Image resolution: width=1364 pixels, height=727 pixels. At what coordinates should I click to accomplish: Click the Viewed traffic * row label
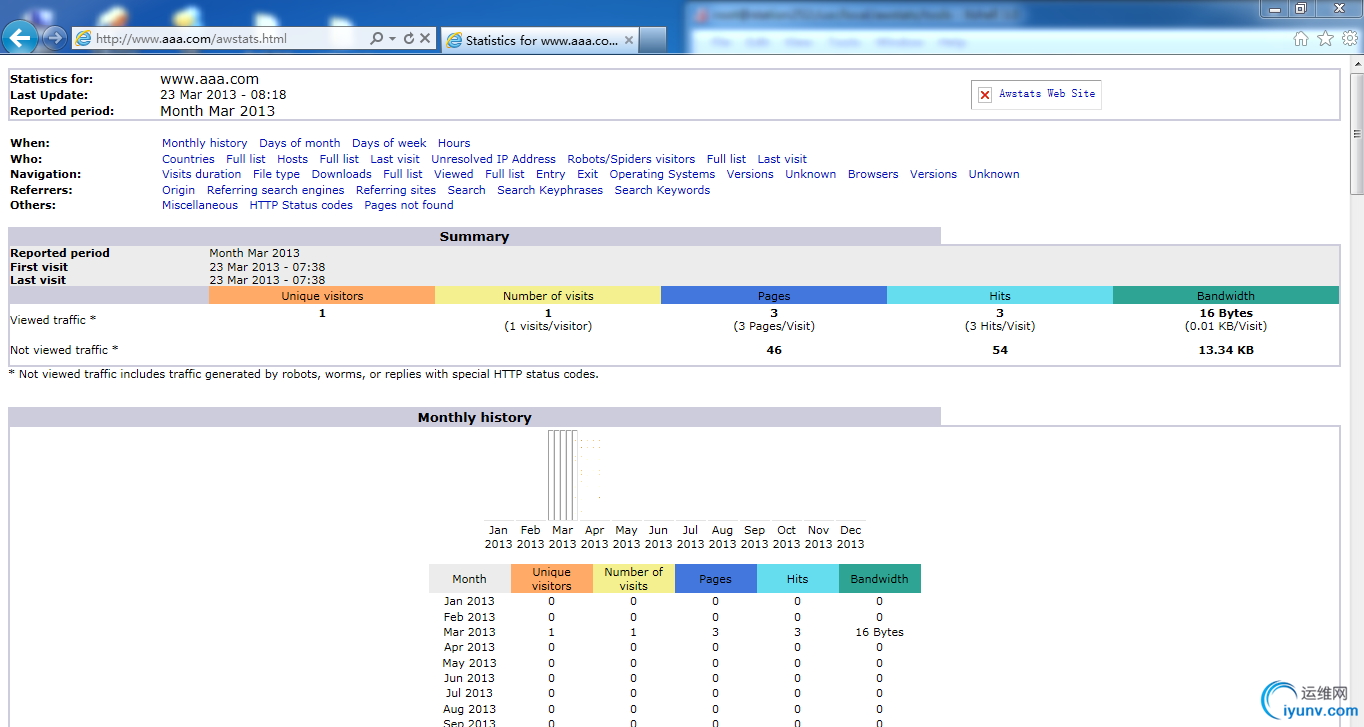point(53,320)
